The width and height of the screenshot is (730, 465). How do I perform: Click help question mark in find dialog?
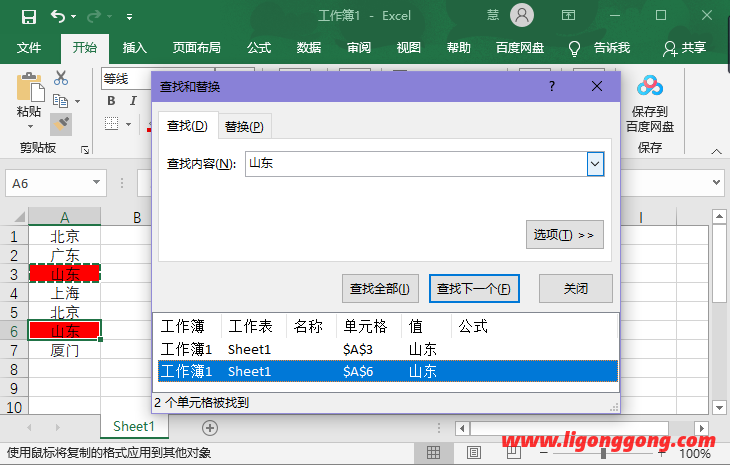[x=552, y=86]
